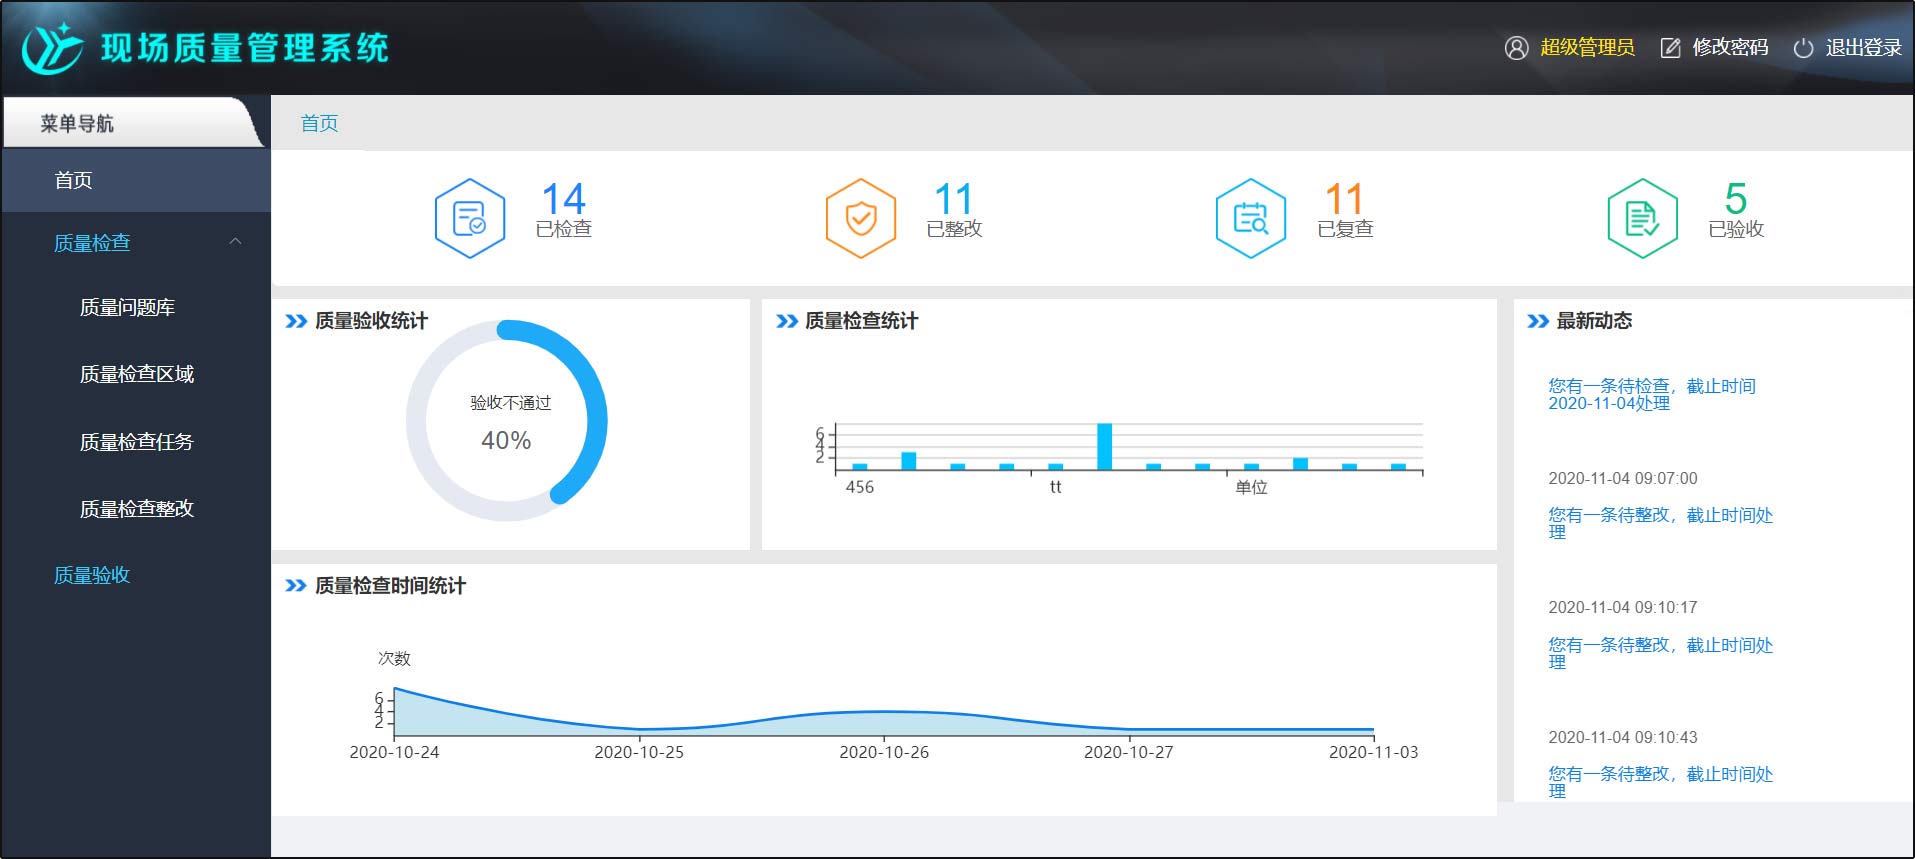Click double-arrow icon beside 质量检查时间统计
This screenshot has height=859, width=1915.
point(296,586)
